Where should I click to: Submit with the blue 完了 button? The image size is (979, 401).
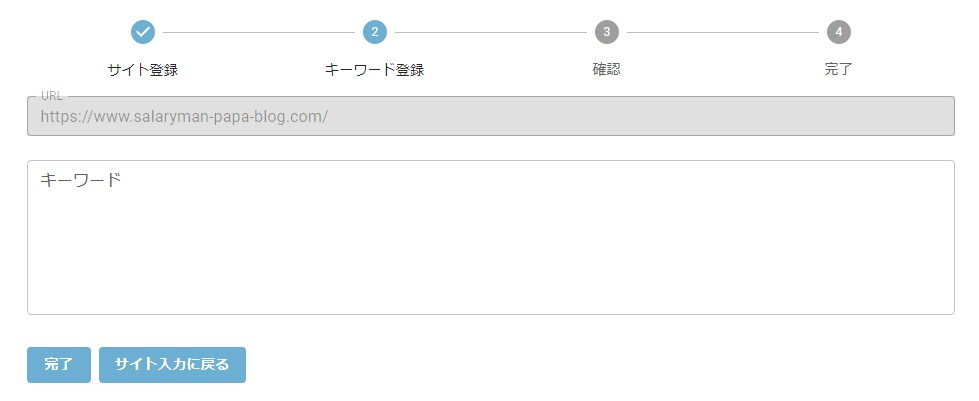click(x=59, y=365)
